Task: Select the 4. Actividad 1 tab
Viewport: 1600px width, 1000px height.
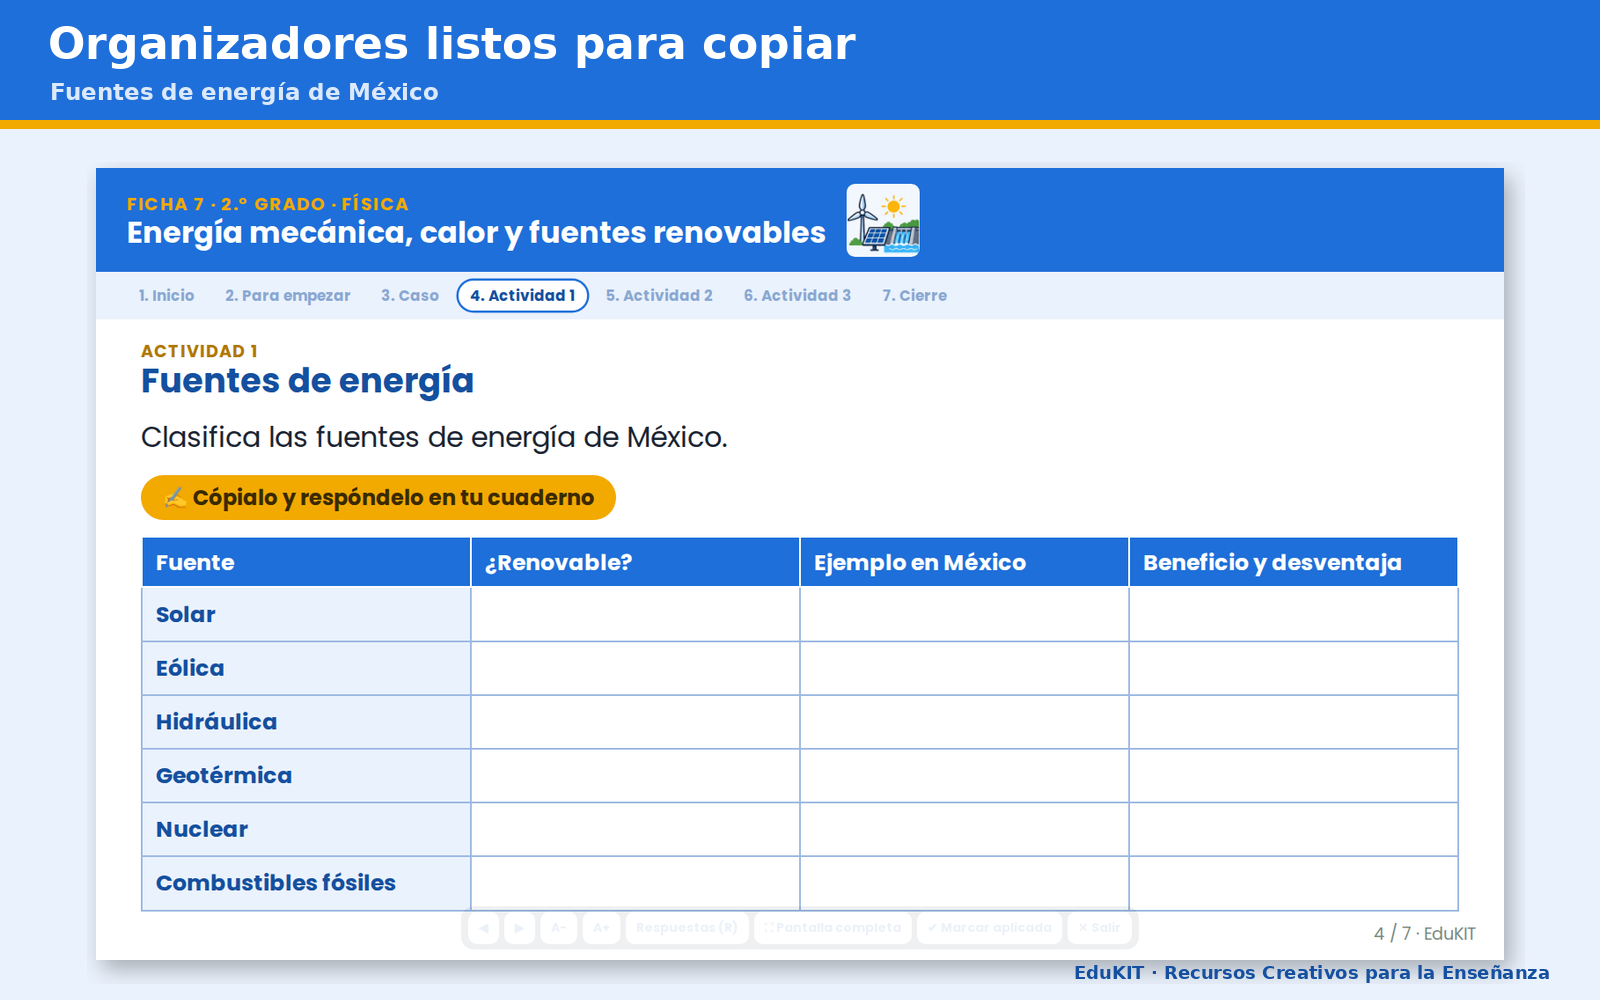Action: [523, 296]
